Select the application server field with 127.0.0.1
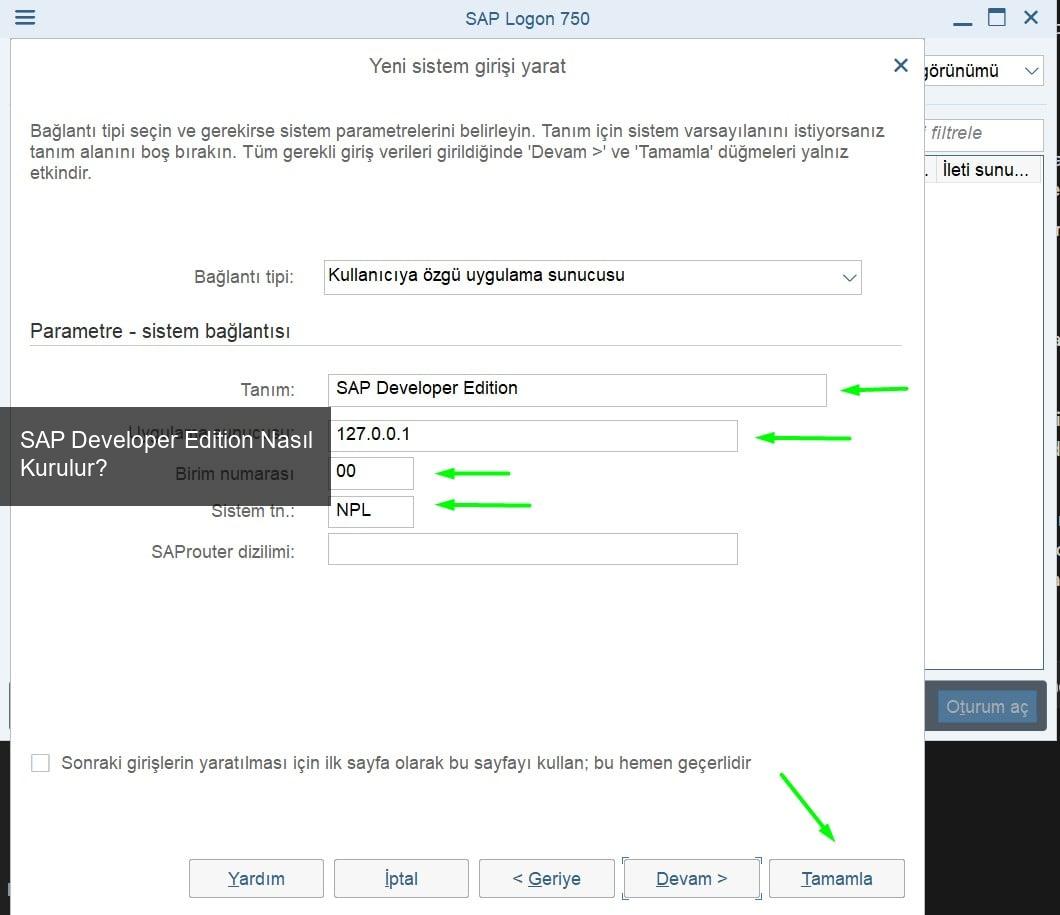This screenshot has width=1060, height=915. pyautogui.click(x=532, y=435)
